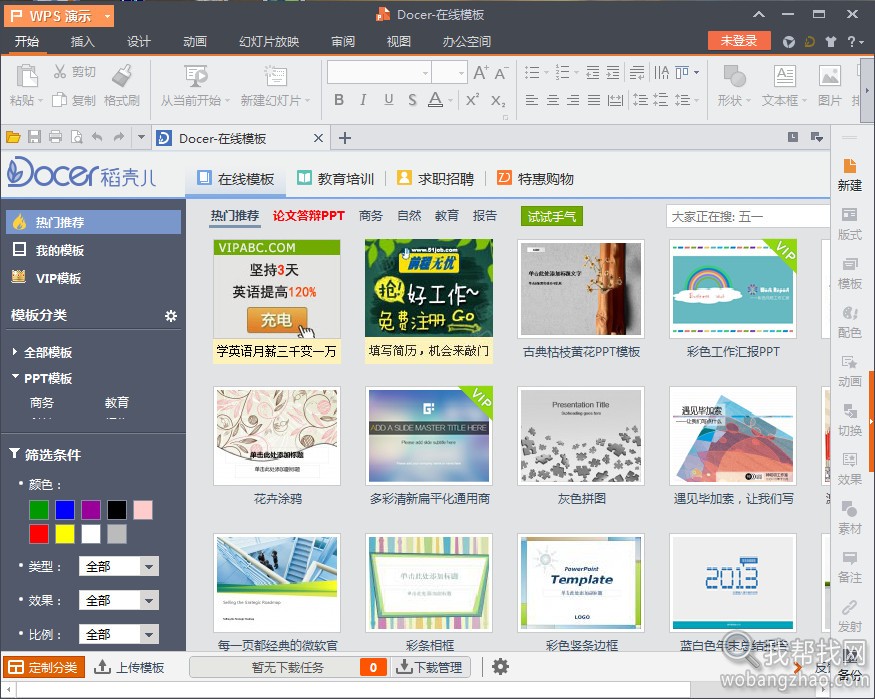Screen dimensions: 875x699
Task: Click the open folder icon
Action: tap(13, 137)
